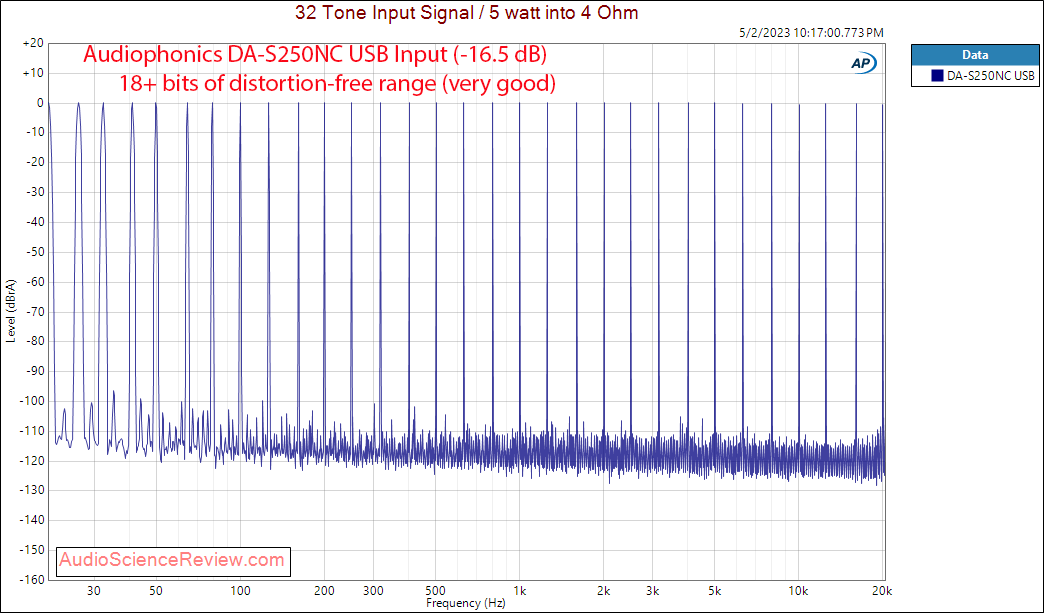1044x613 pixels.
Task: Click the "1k" frequency axis tick label
Action: [519, 590]
